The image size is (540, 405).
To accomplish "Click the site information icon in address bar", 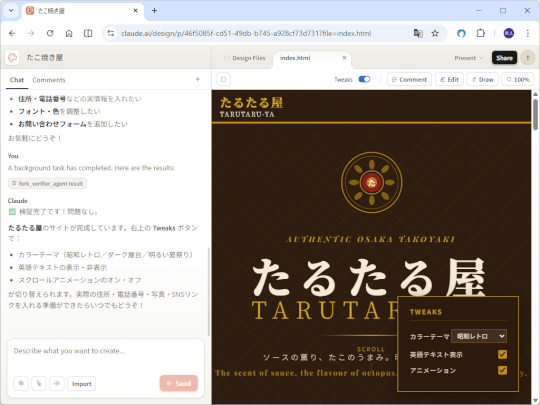I will 111,33.
